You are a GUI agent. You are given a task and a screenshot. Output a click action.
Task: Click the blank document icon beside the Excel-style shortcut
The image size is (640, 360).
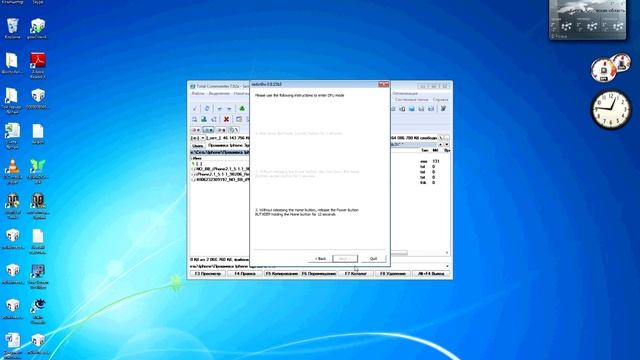pos(38,134)
